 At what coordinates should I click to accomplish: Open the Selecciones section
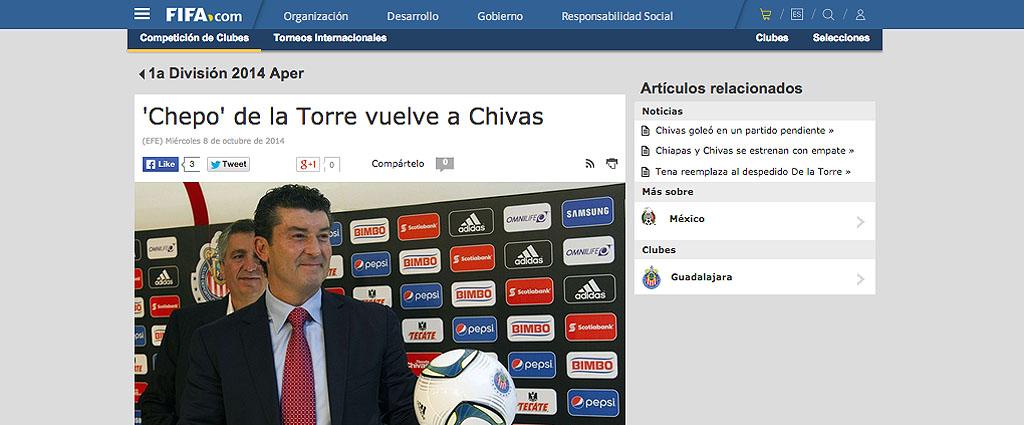click(841, 38)
